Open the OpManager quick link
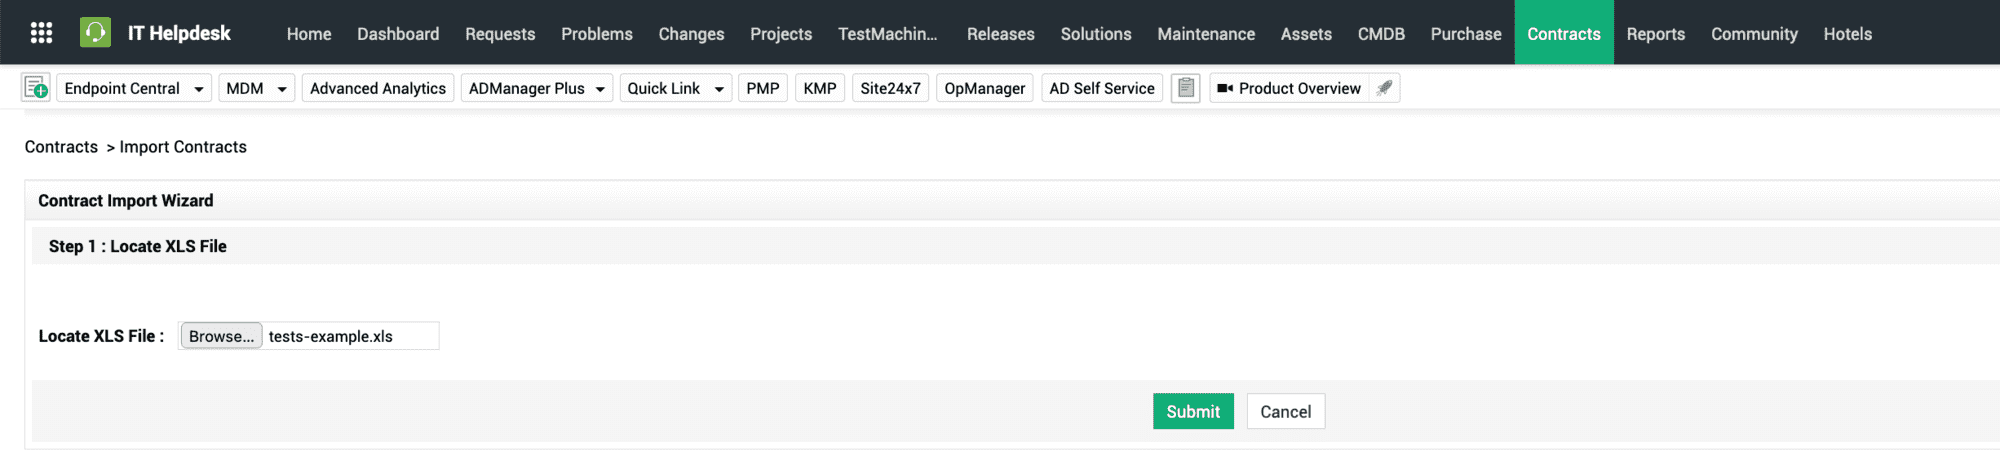The height and width of the screenshot is (452, 2000). tap(985, 88)
